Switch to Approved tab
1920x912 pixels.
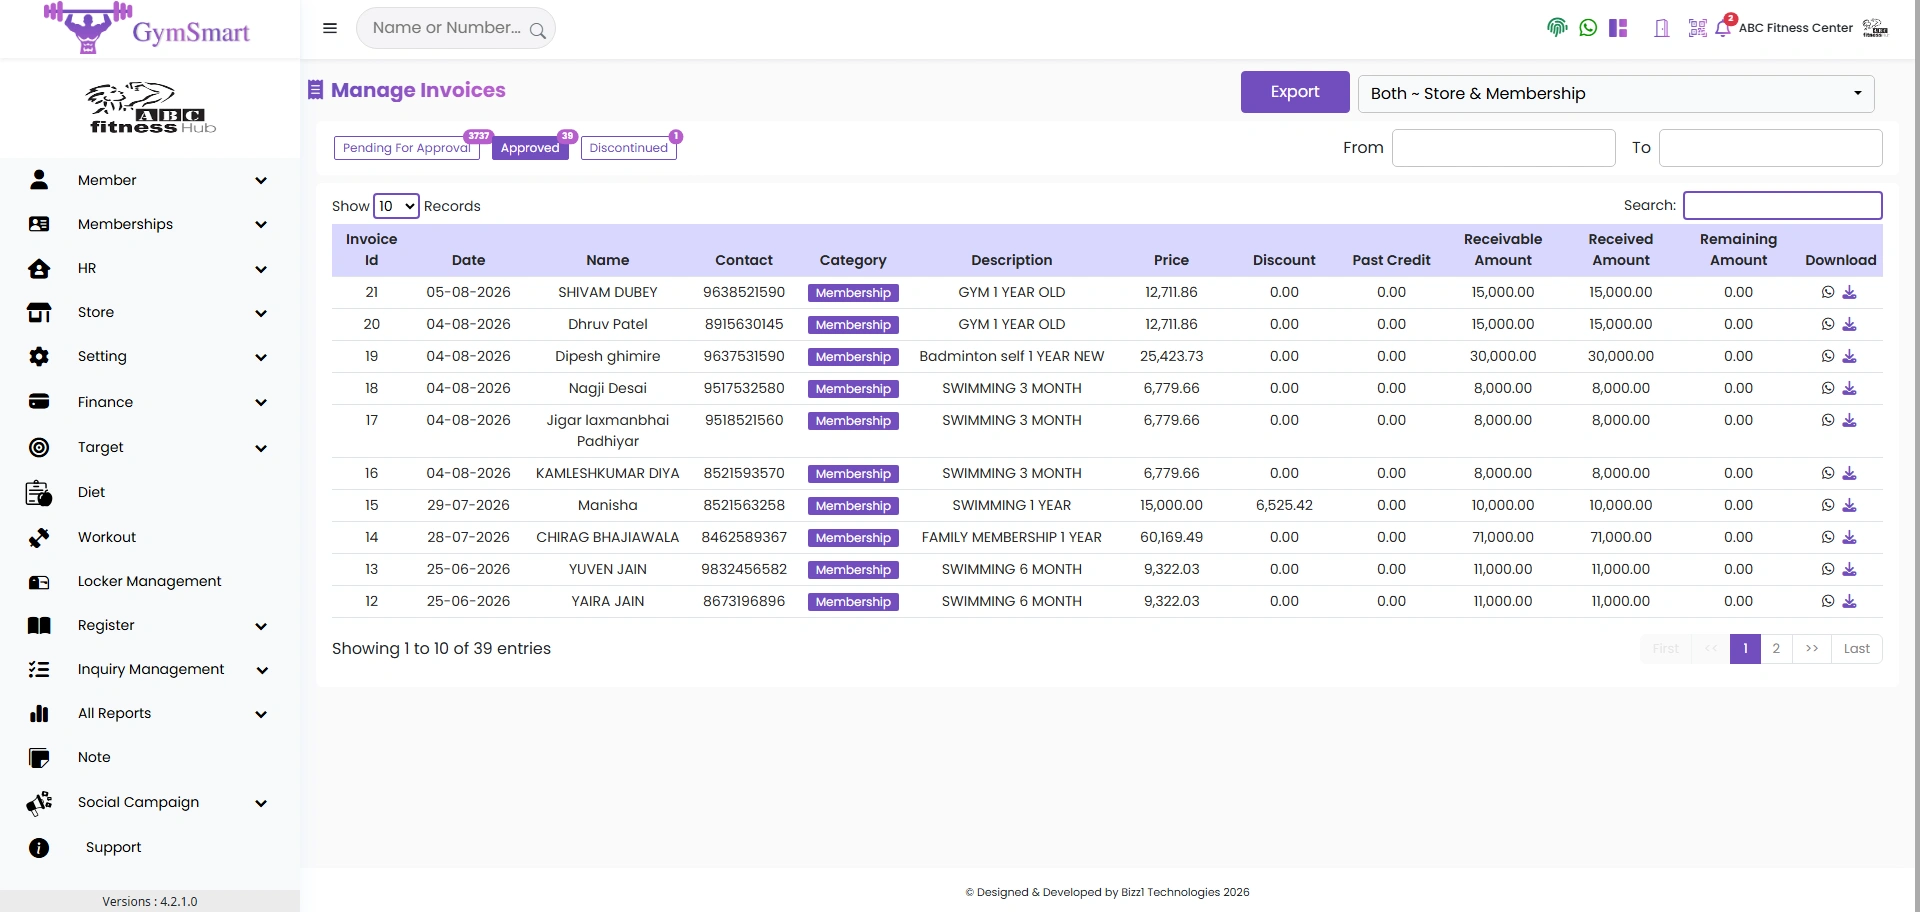pyautogui.click(x=530, y=148)
